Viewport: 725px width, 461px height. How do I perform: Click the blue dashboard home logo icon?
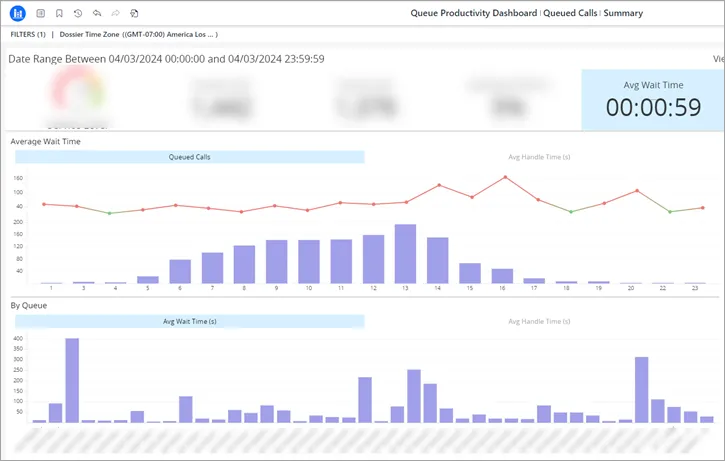(x=18, y=13)
